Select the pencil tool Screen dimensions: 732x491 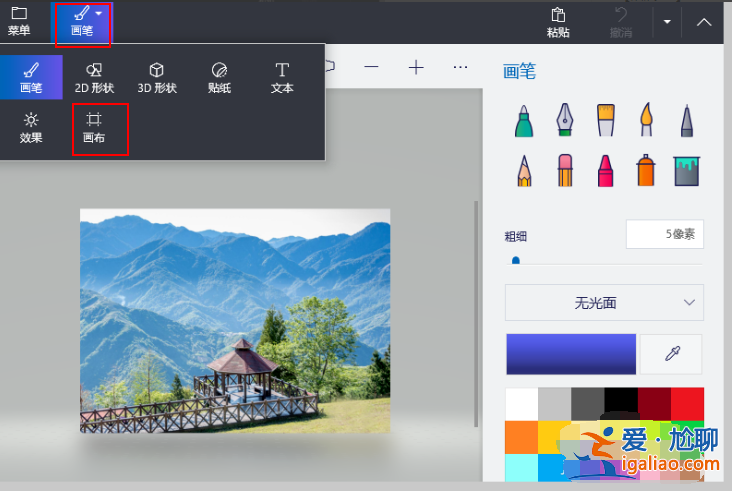[524, 171]
